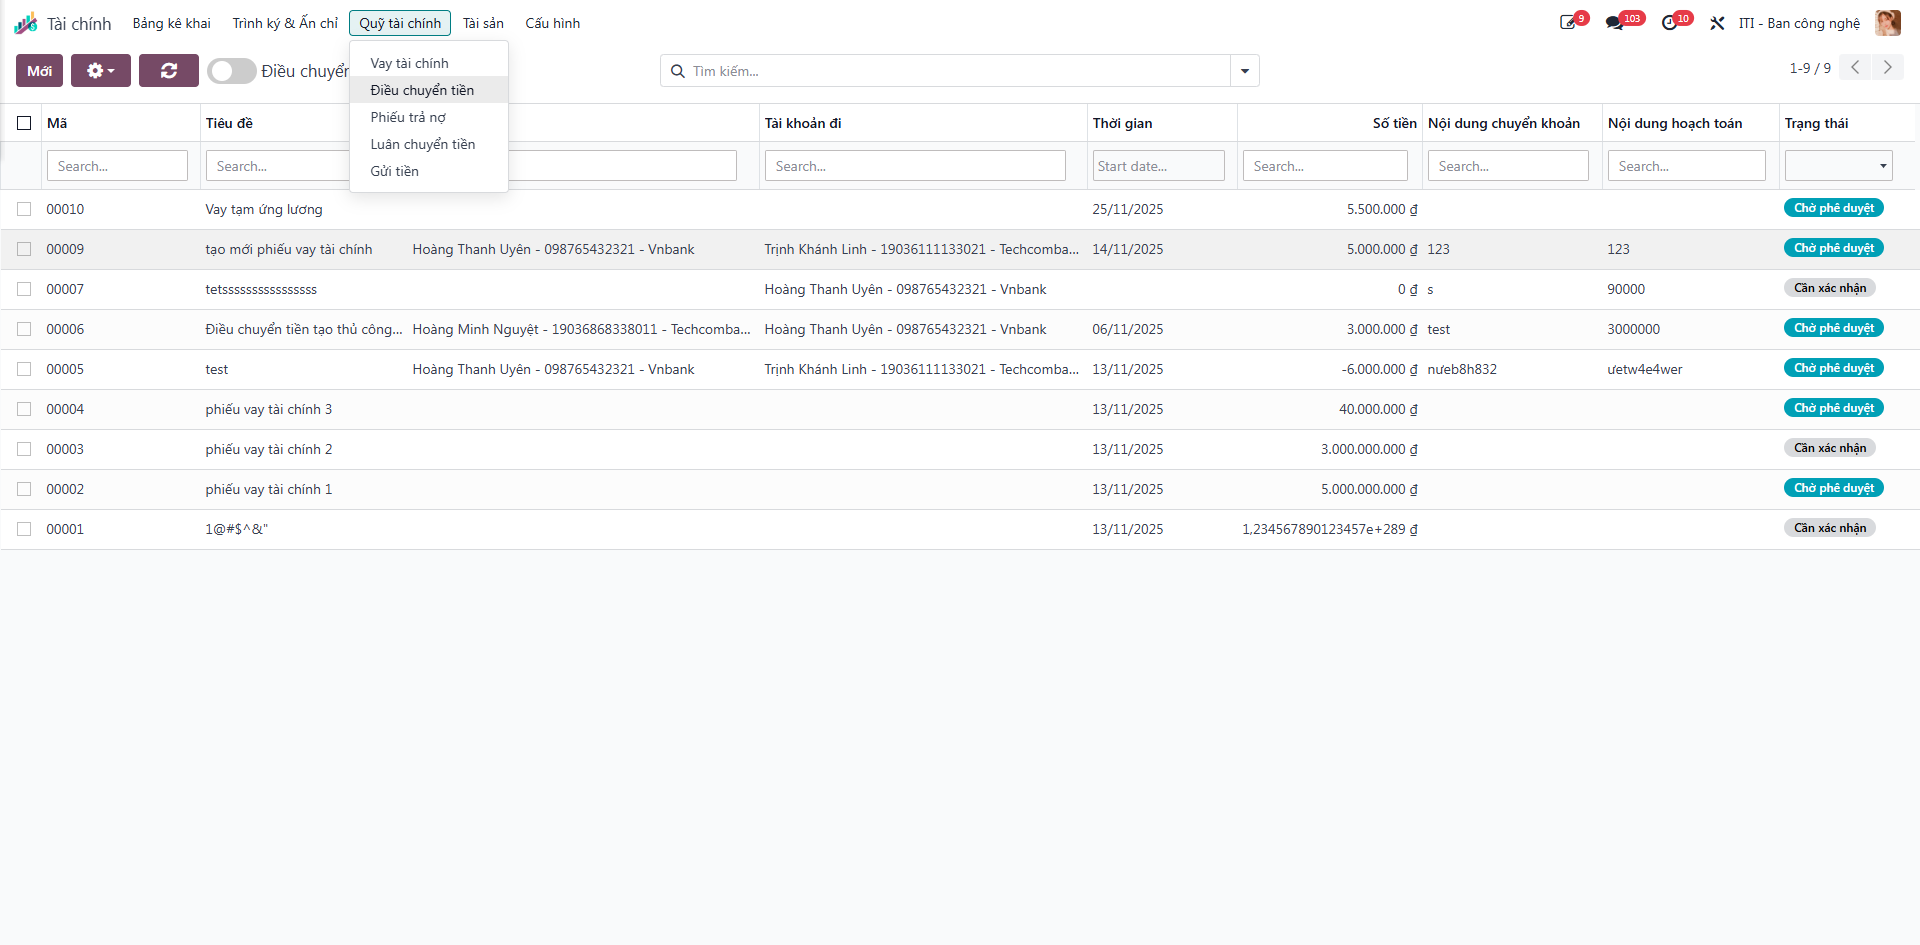Viewport: 1920px width, 945px height.
Task: Select Điều chuyển tiền from the menu
Action: pyautogui.click(x=428, y=90)
